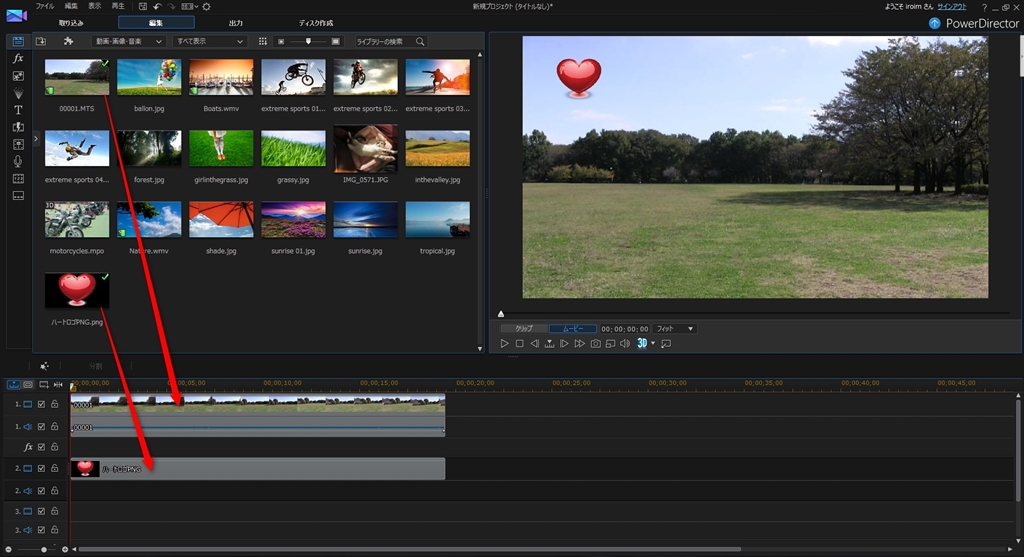Click the Magic tools wand icon above timeline
Image resolution: width=1024 pixels, height=557 pixels.
pos(44,366)
